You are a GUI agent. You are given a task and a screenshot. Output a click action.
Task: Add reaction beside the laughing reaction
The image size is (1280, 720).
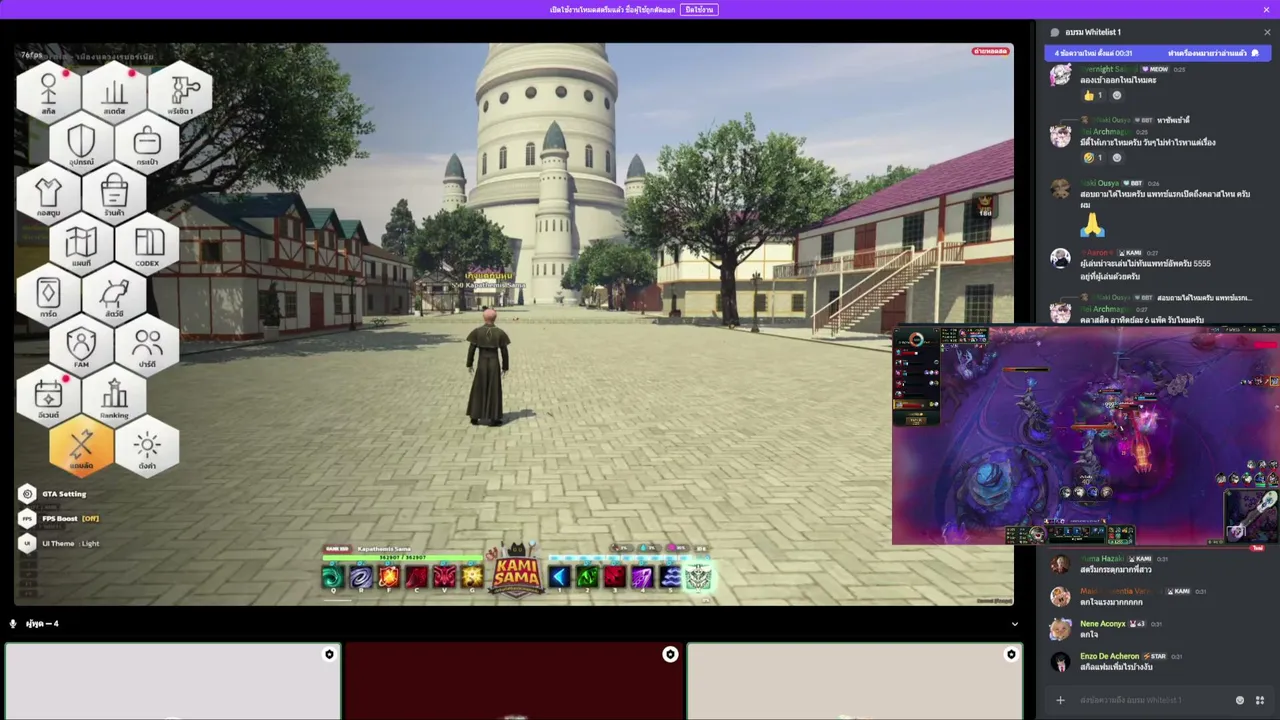[x=1117, y=157]
